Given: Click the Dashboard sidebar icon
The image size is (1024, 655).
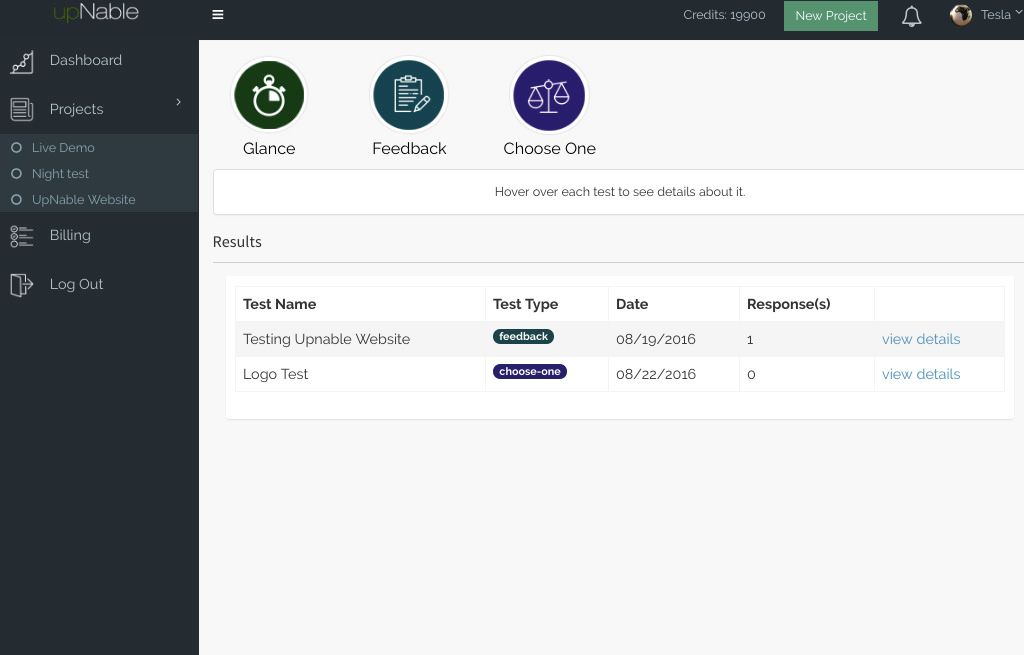Looking at the screenshot, I should (22, 61).
